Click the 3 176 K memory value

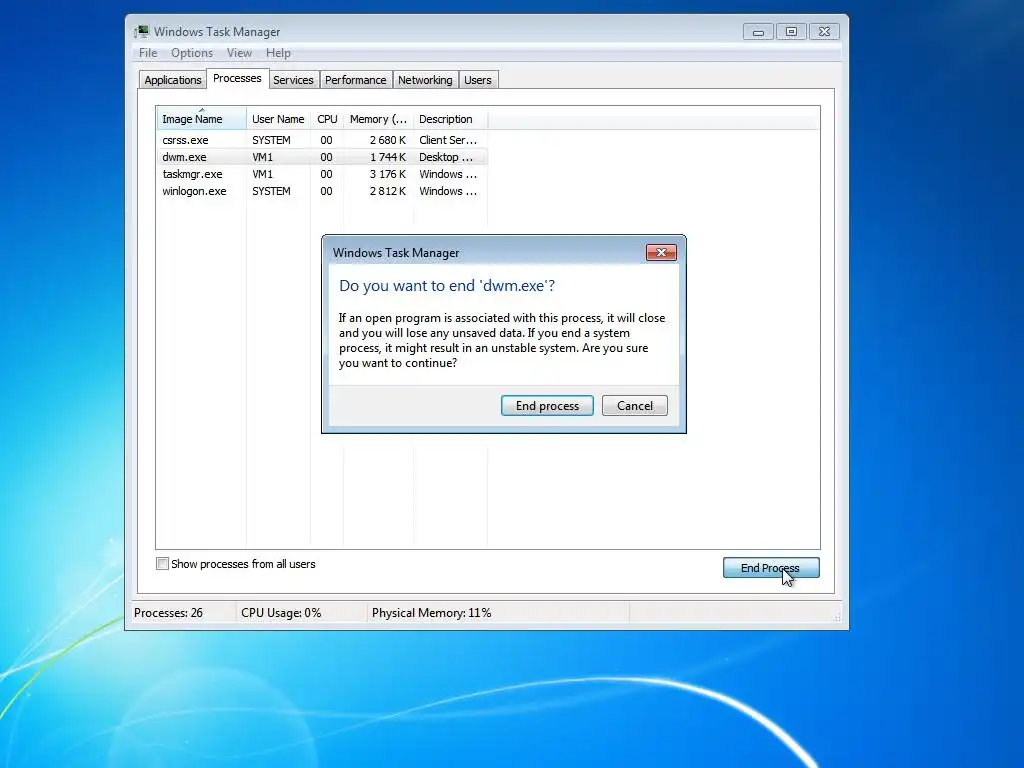pos(388,174)
